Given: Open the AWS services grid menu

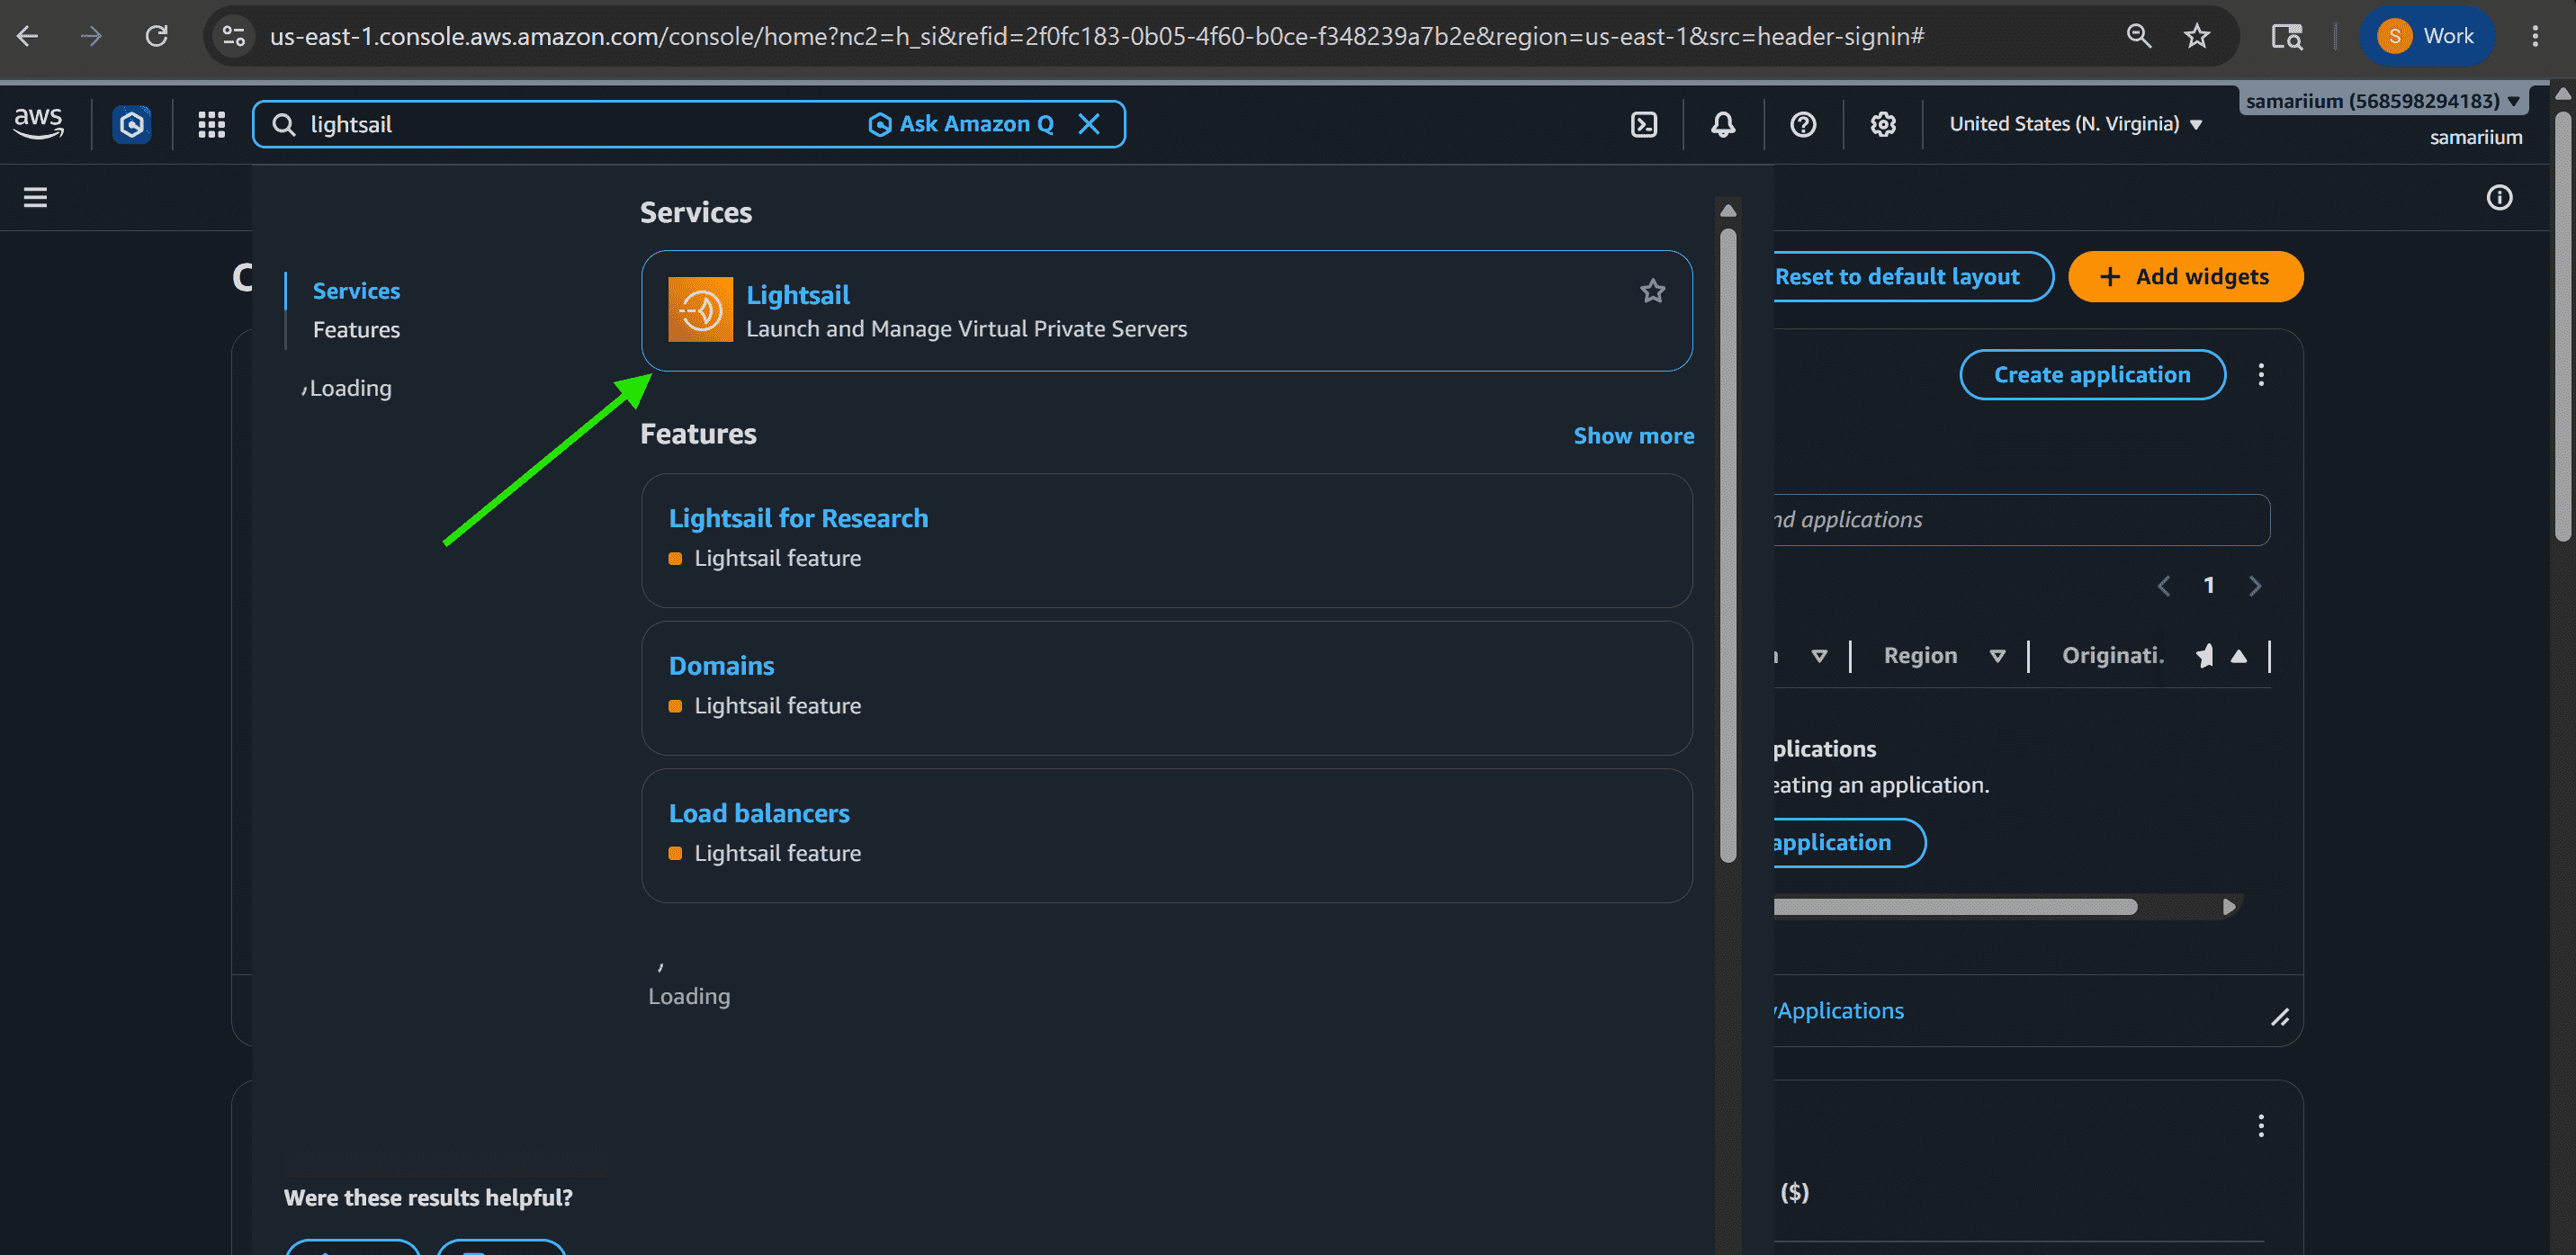Looking at the screenshot, I should [x=211, y=124].
